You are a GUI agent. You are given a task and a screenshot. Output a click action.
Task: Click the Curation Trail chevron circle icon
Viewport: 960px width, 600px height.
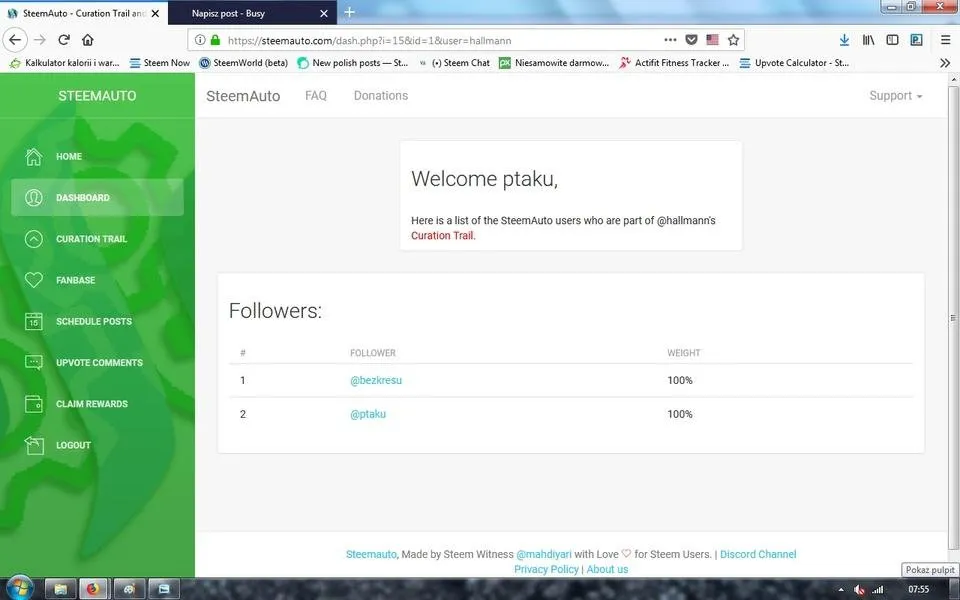click(x=34, y=239)
